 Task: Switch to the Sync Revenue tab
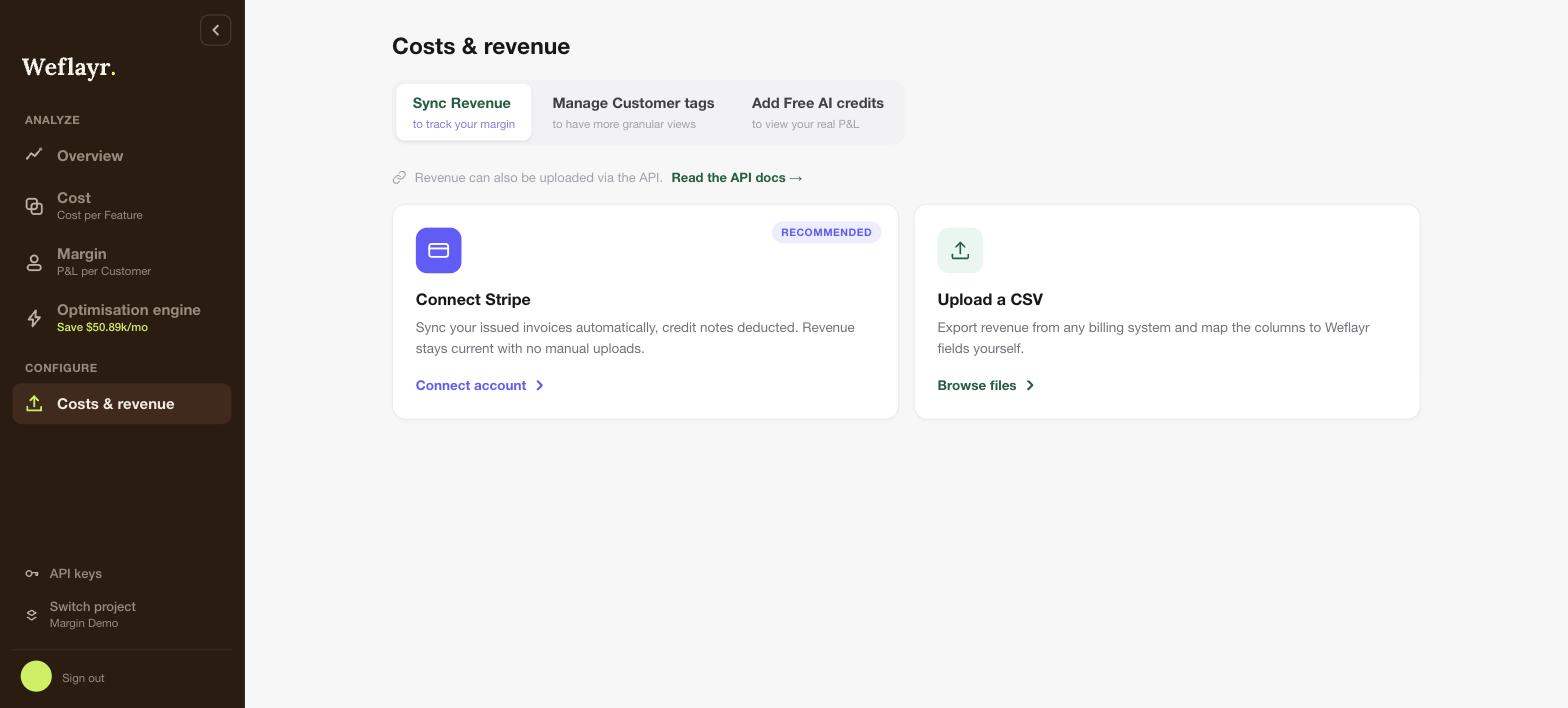tap(464, 112)
